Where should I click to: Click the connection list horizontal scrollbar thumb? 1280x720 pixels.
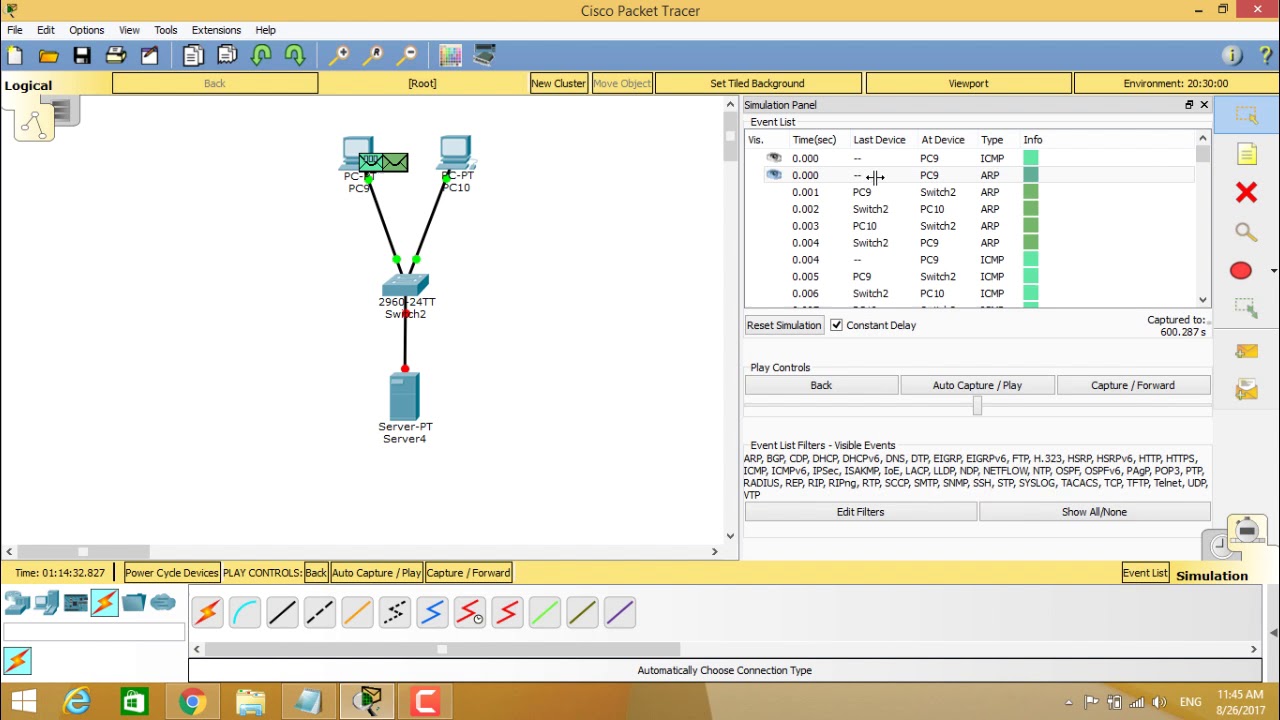click(441, 650)
